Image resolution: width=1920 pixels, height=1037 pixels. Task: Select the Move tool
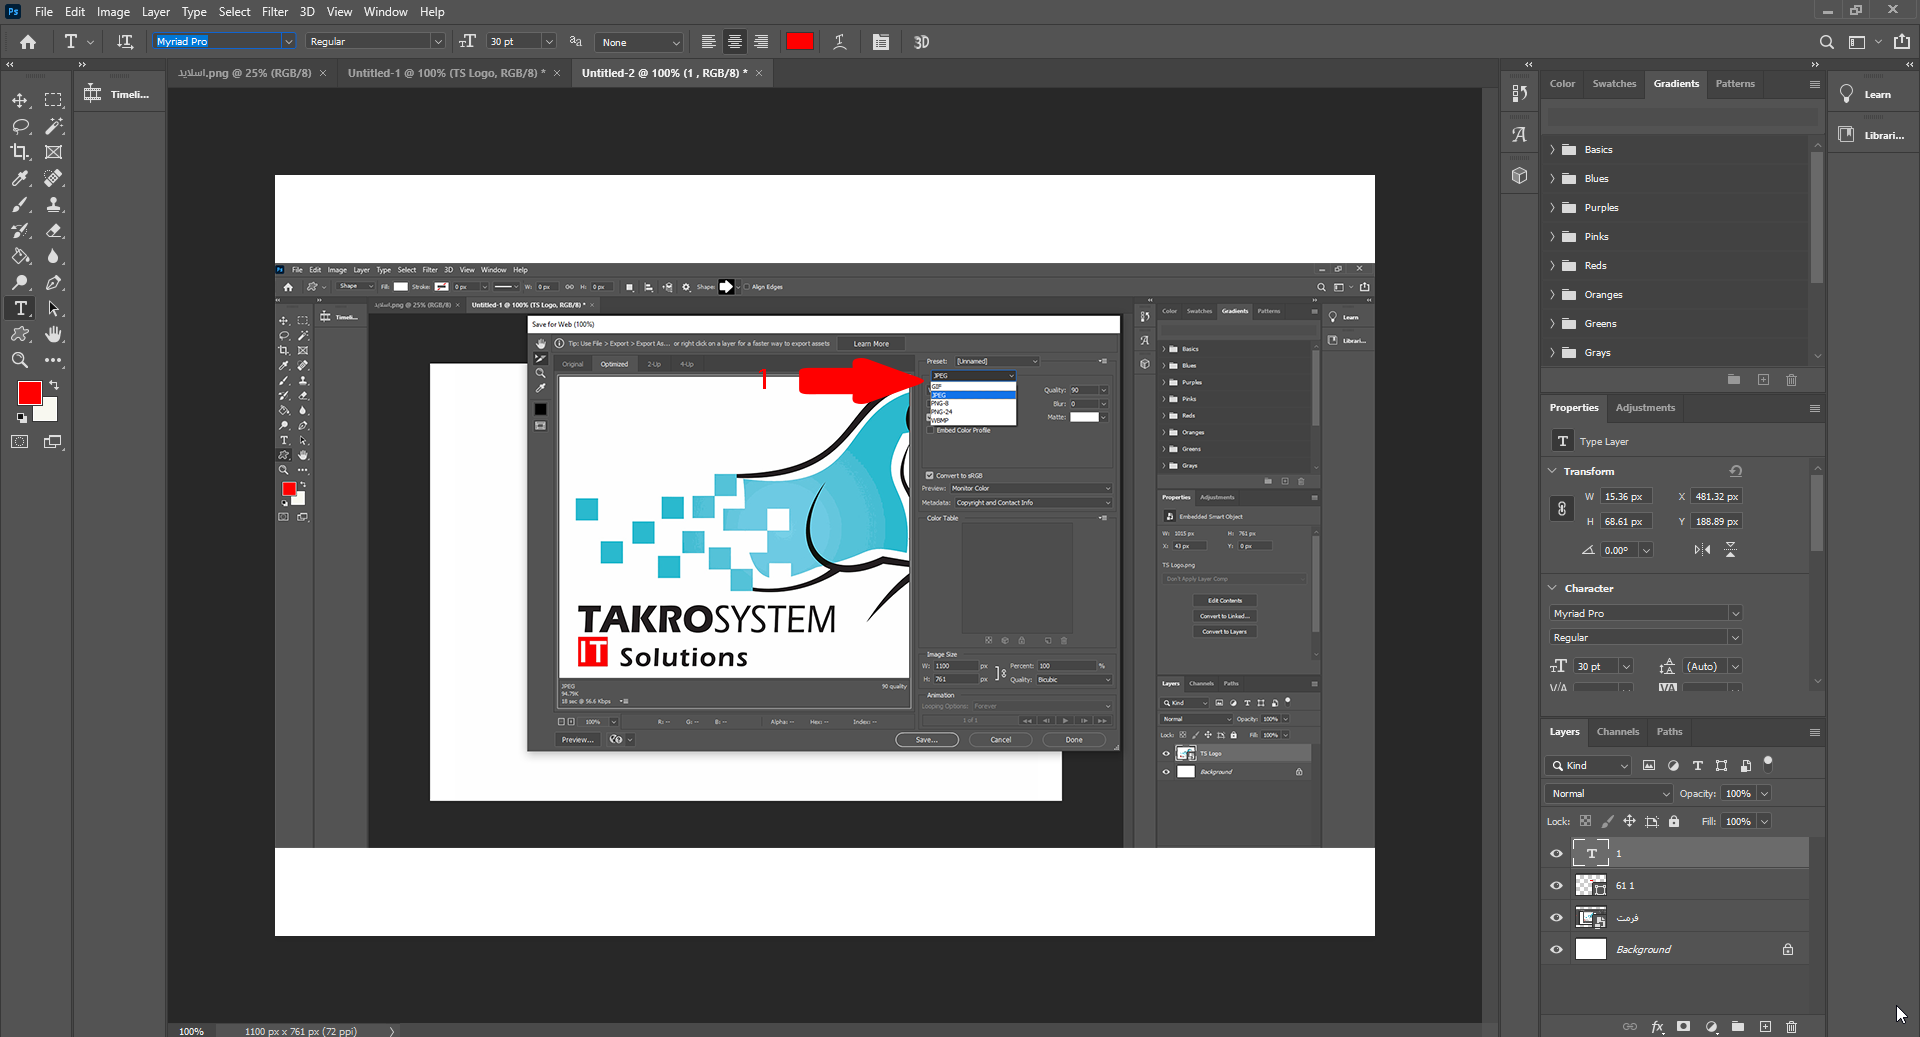(20, 100)
